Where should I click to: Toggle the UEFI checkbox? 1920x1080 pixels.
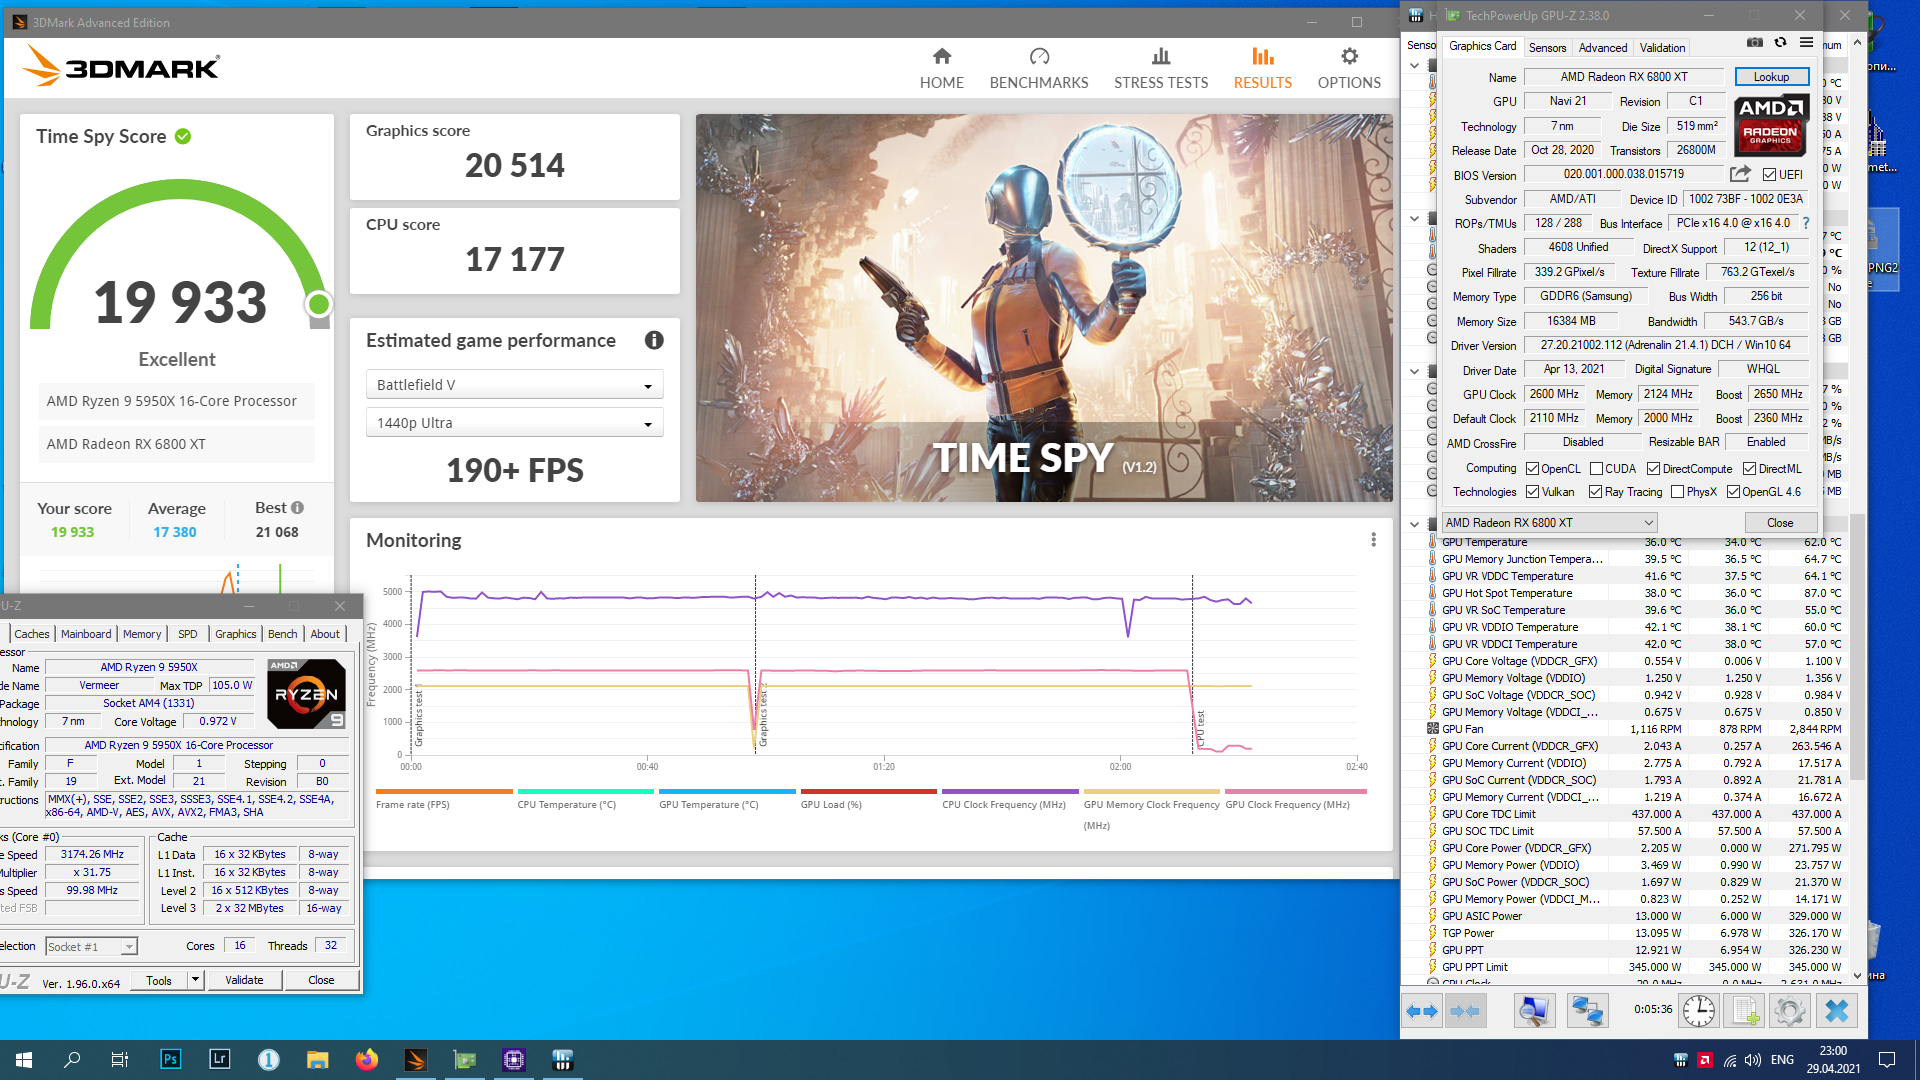1769,175
